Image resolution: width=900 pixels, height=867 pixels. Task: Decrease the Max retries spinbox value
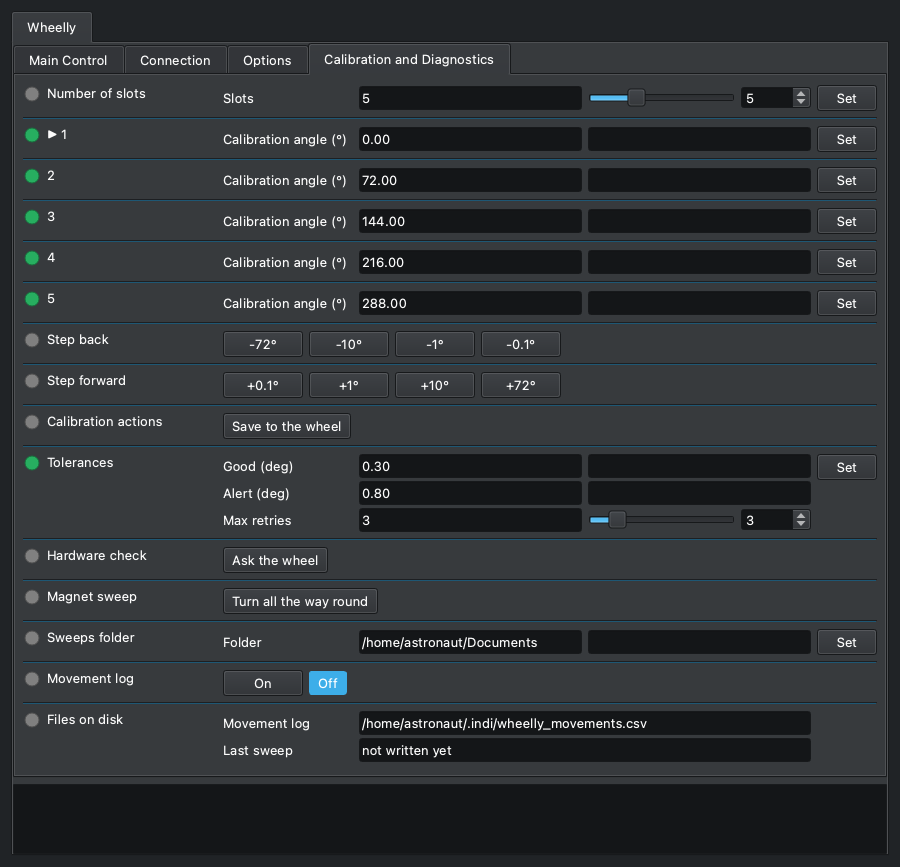(801, 524)
